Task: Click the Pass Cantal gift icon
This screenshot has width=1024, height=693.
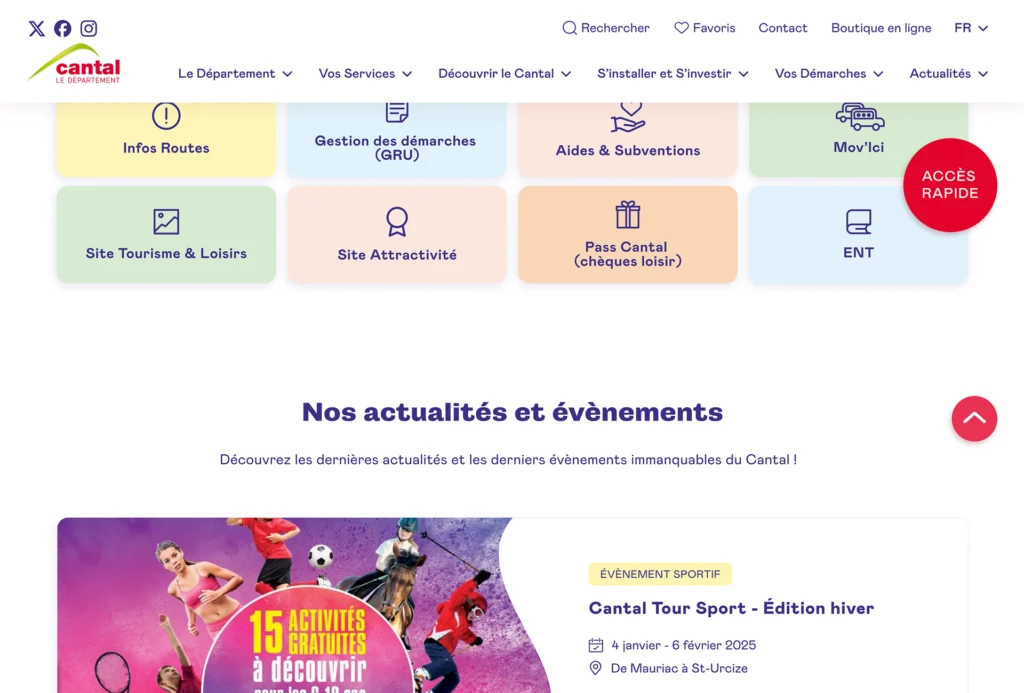Action: [x=628, y=215]
